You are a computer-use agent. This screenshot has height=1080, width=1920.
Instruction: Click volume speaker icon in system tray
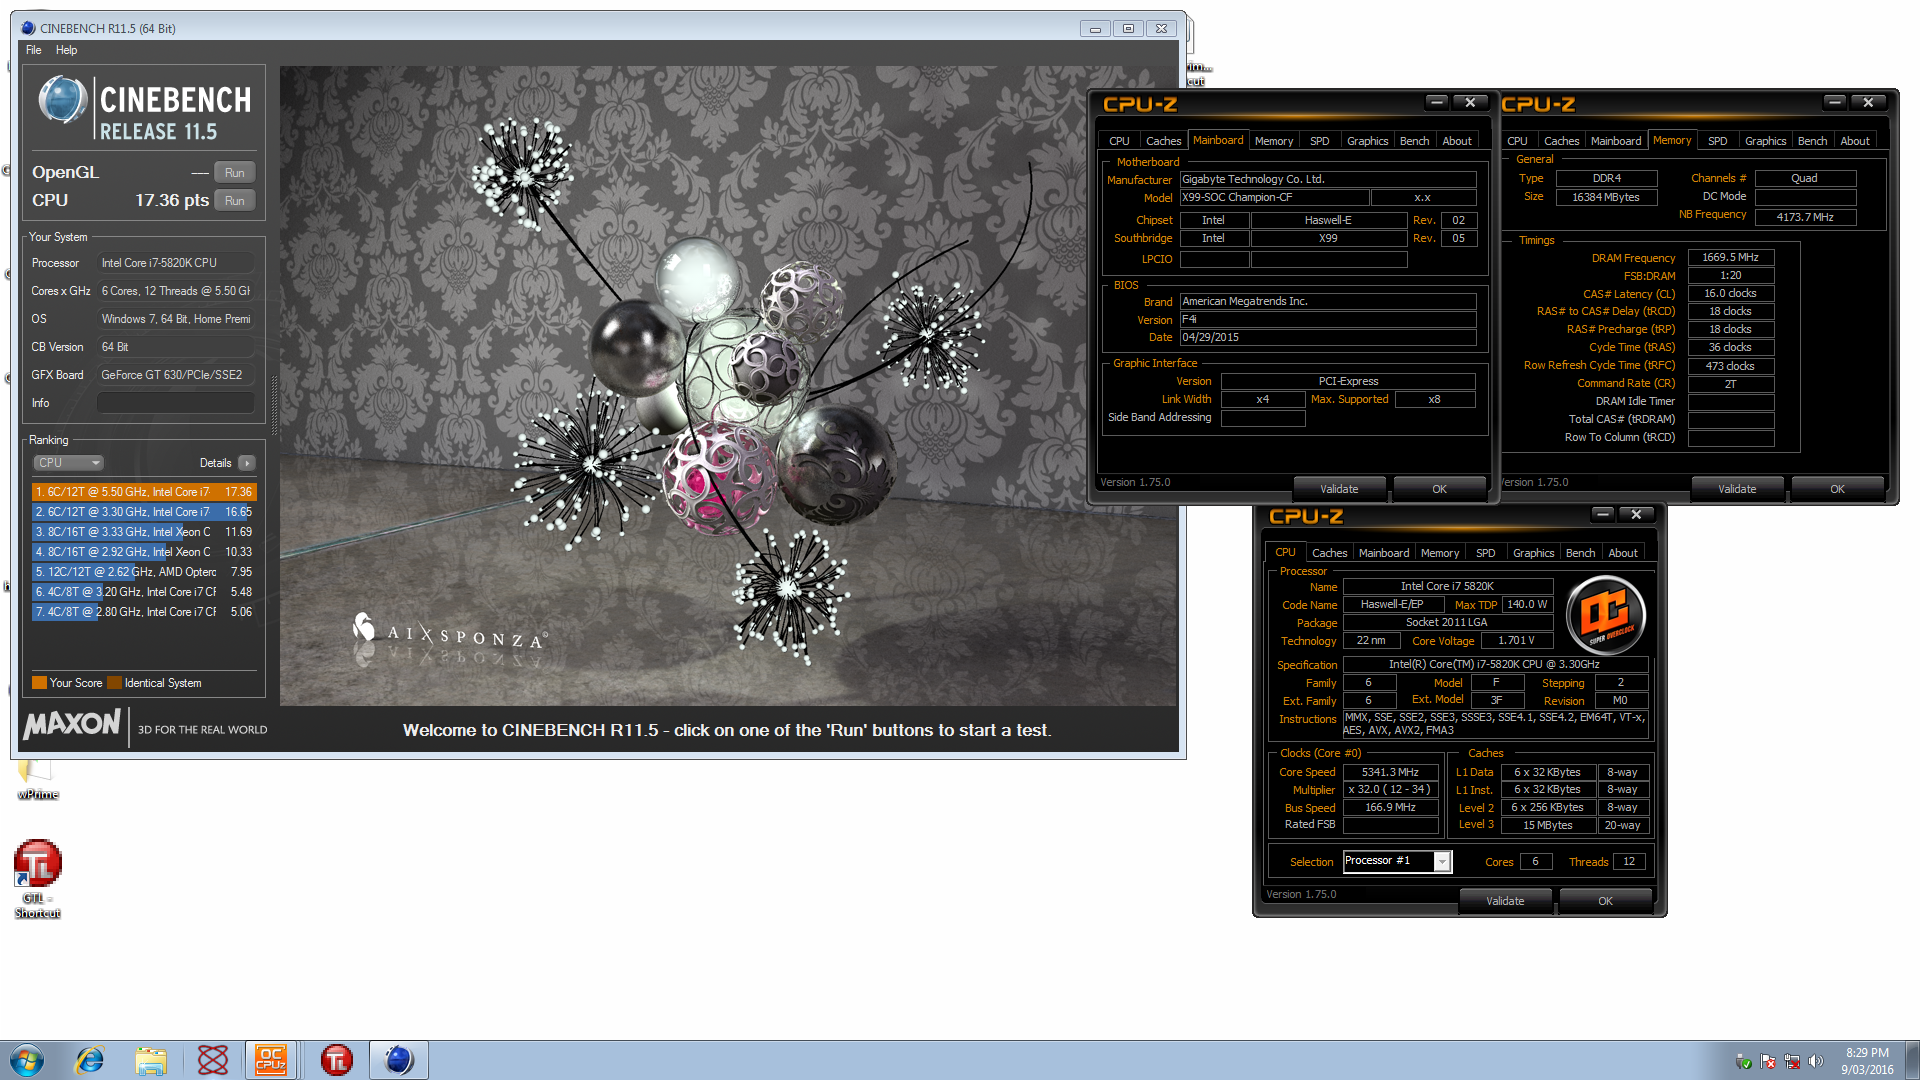[1816, 1061]
